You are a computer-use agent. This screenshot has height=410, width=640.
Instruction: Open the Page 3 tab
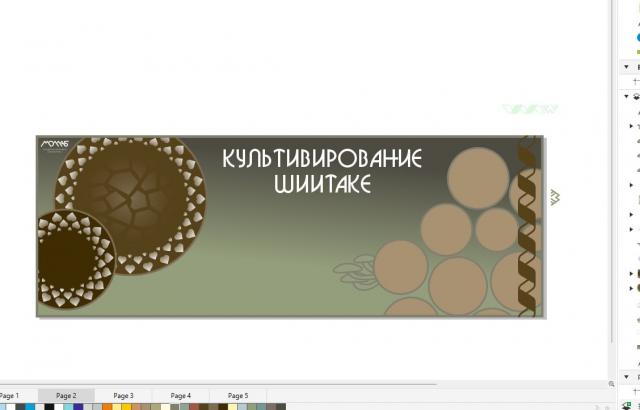(123, 396)
